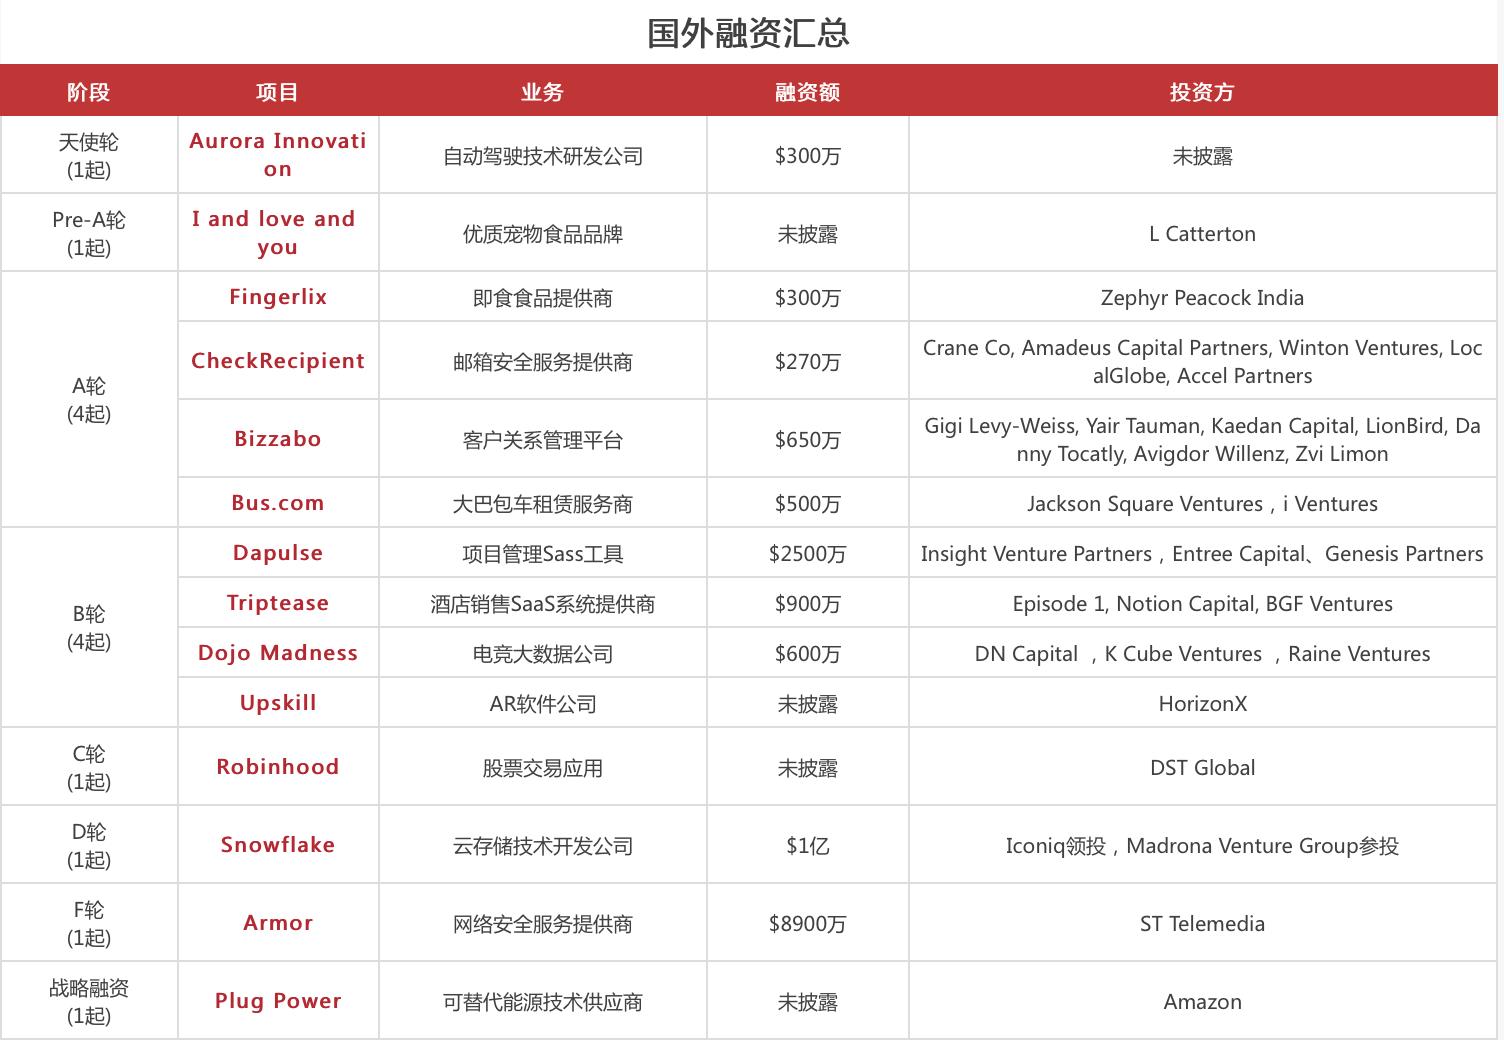Open the Bizzabo project entry
The height and width of the screenshot is (1040, 1504).
coord(278,439)
